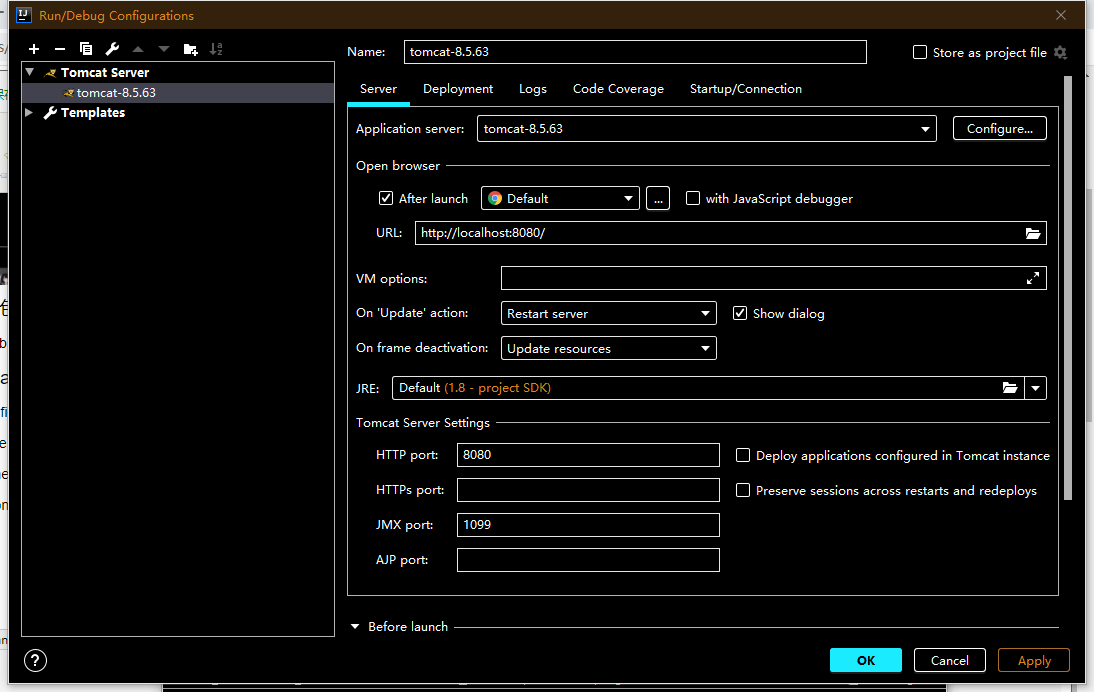This screenshot has height=692, width=1094.
Task: Switch to the Deployment tab
Action: point(458,89)
